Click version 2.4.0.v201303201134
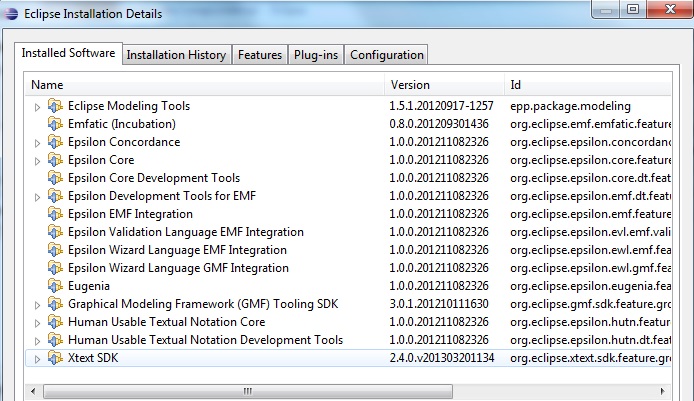 (x=442, y=358)
